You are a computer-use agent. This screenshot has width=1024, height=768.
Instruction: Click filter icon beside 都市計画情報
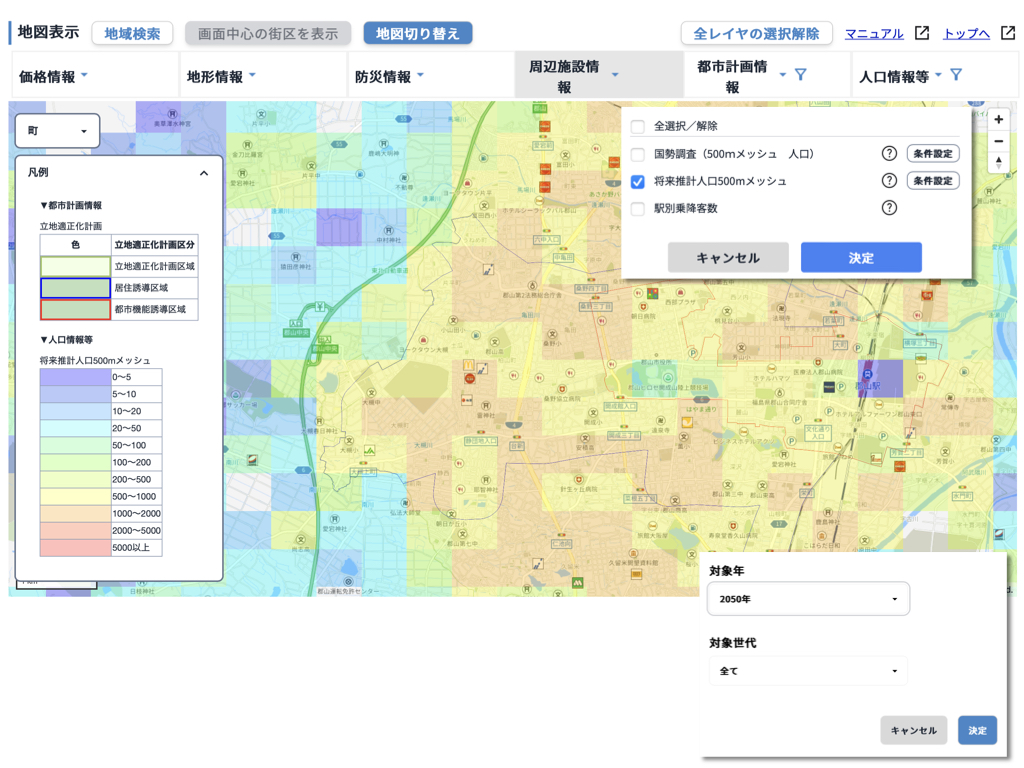(x=800, y=75)
